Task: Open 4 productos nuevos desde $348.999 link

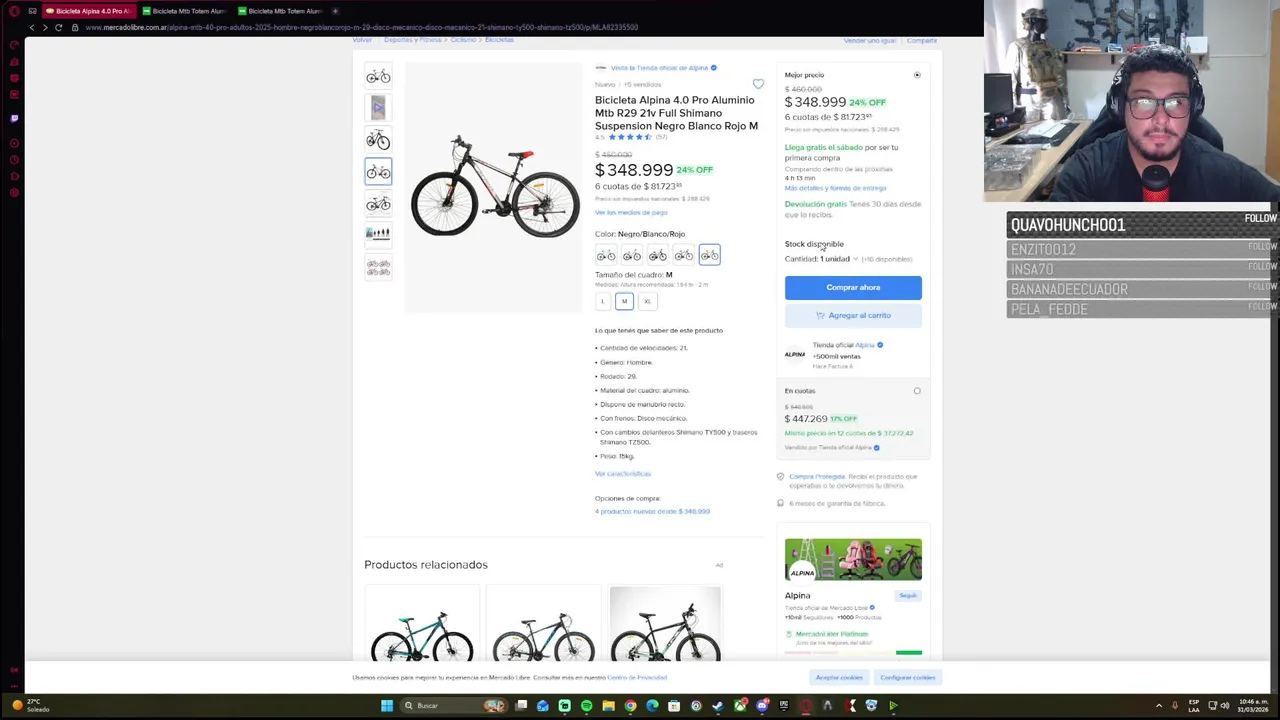Action: (x=652, y=511)
